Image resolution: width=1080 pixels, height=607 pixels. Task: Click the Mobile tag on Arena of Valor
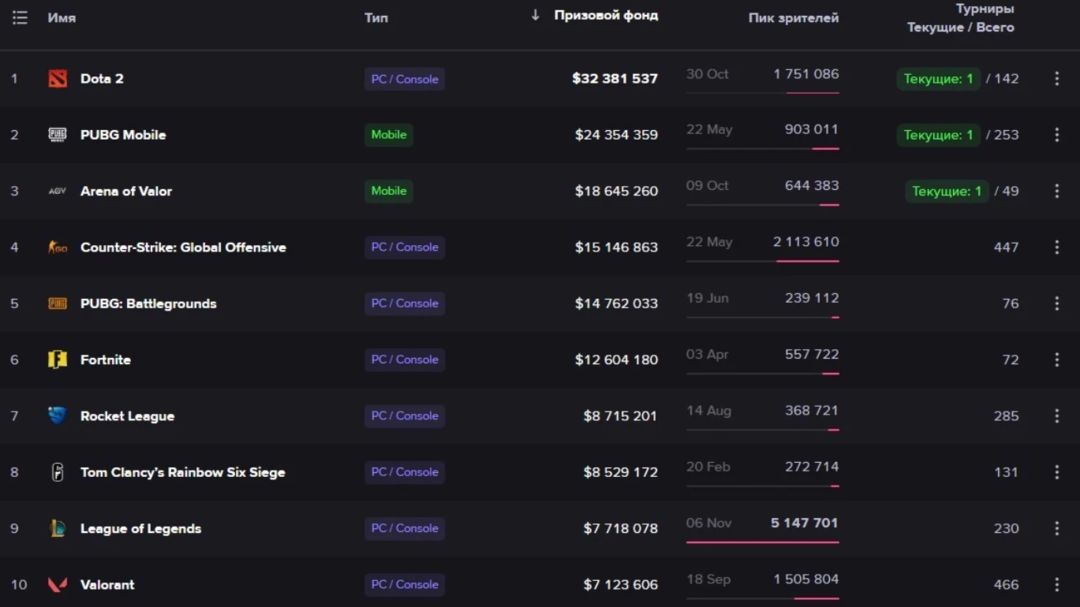click(388, 191)
